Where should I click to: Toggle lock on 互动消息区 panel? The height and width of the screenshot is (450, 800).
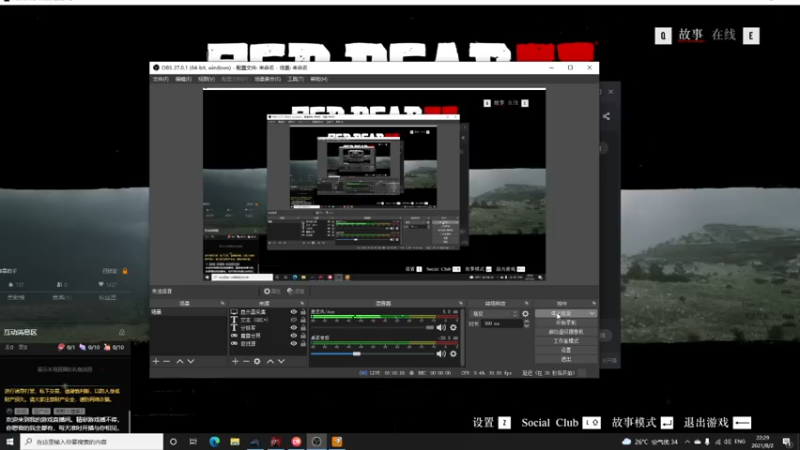coord(122,332)
